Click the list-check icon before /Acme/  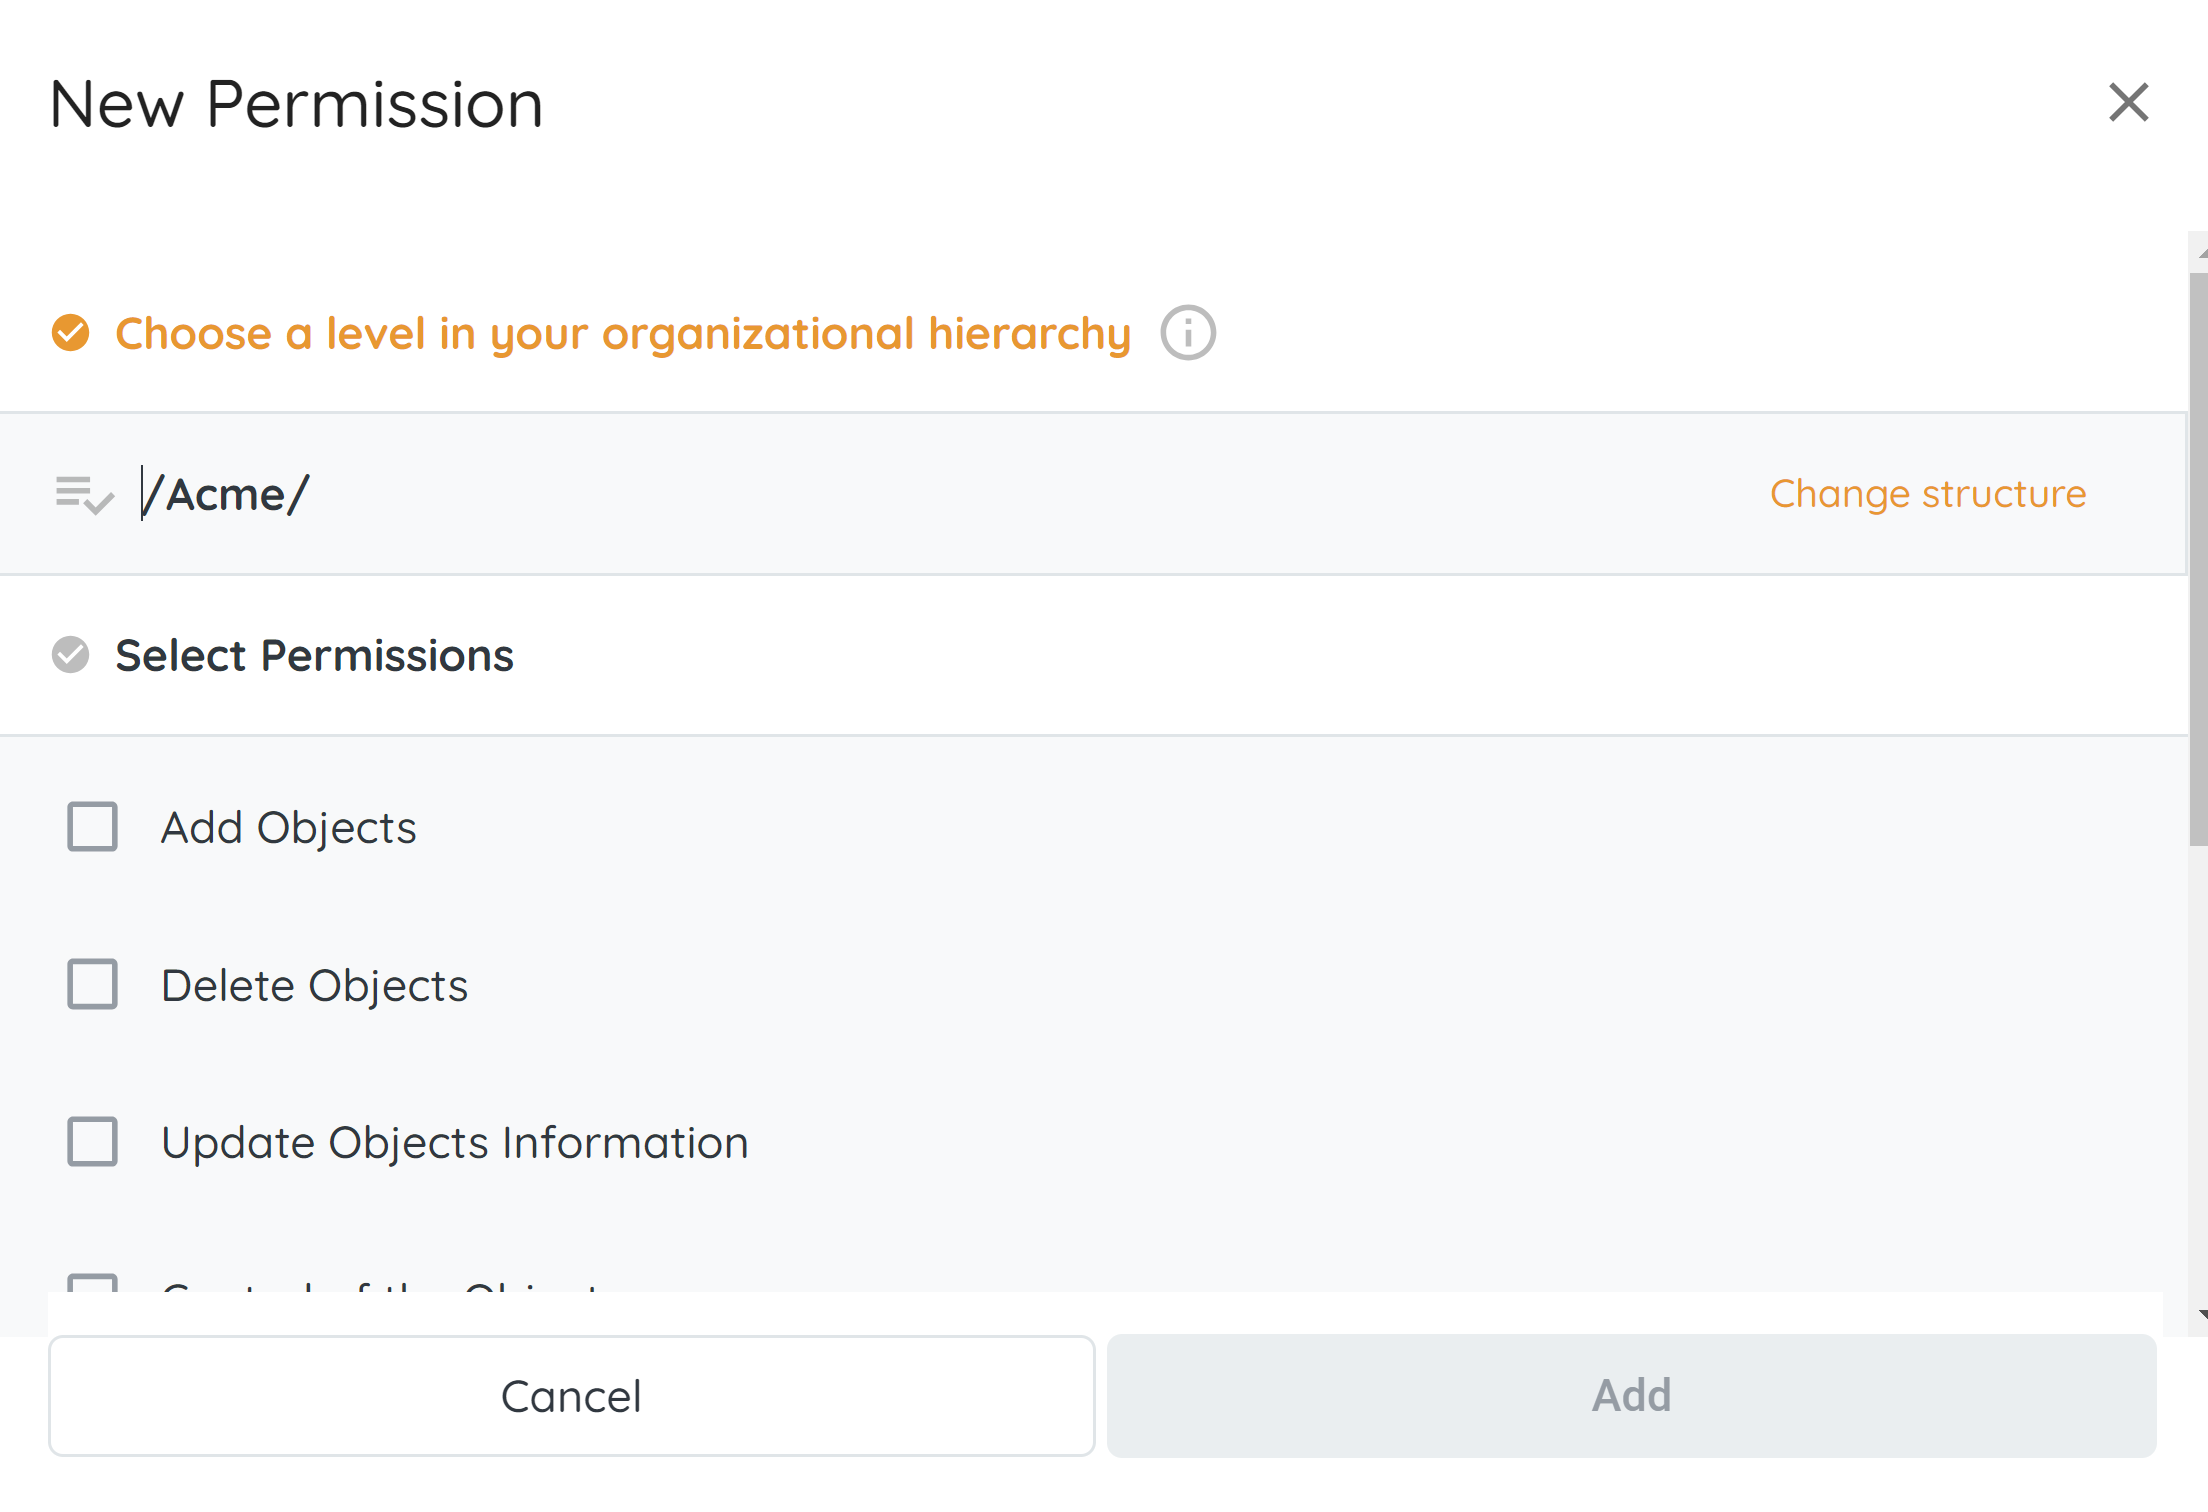(85, 494)
